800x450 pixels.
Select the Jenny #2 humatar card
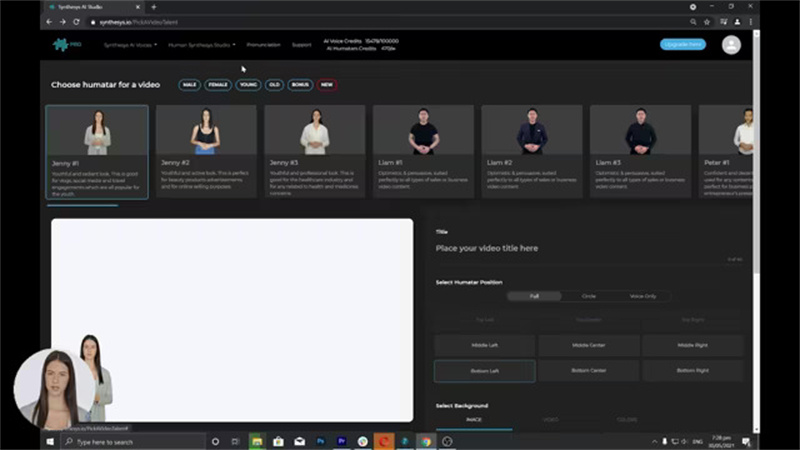pyautogui.click(x=206, y=152)
